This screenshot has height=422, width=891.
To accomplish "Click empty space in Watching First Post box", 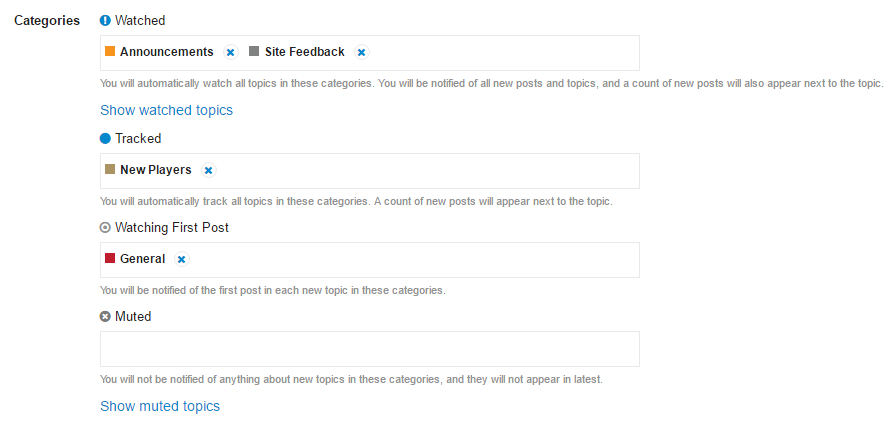I will click(415, 260).
